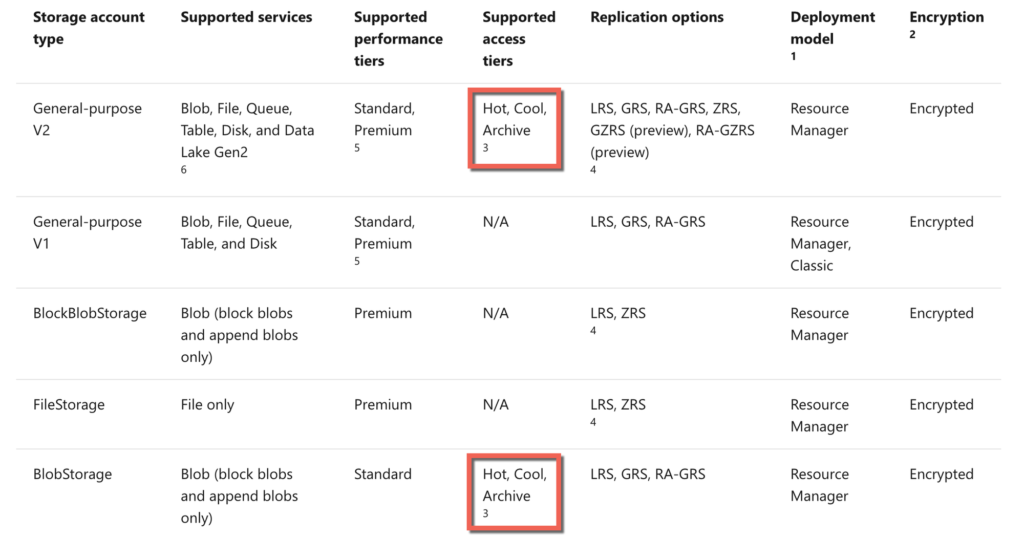The image size is (1024, 539).
Task: Select the highlighted Hot, Cool, Archive box for General-purpose V2
Action: pyautogui.click(x=515, y=129)
